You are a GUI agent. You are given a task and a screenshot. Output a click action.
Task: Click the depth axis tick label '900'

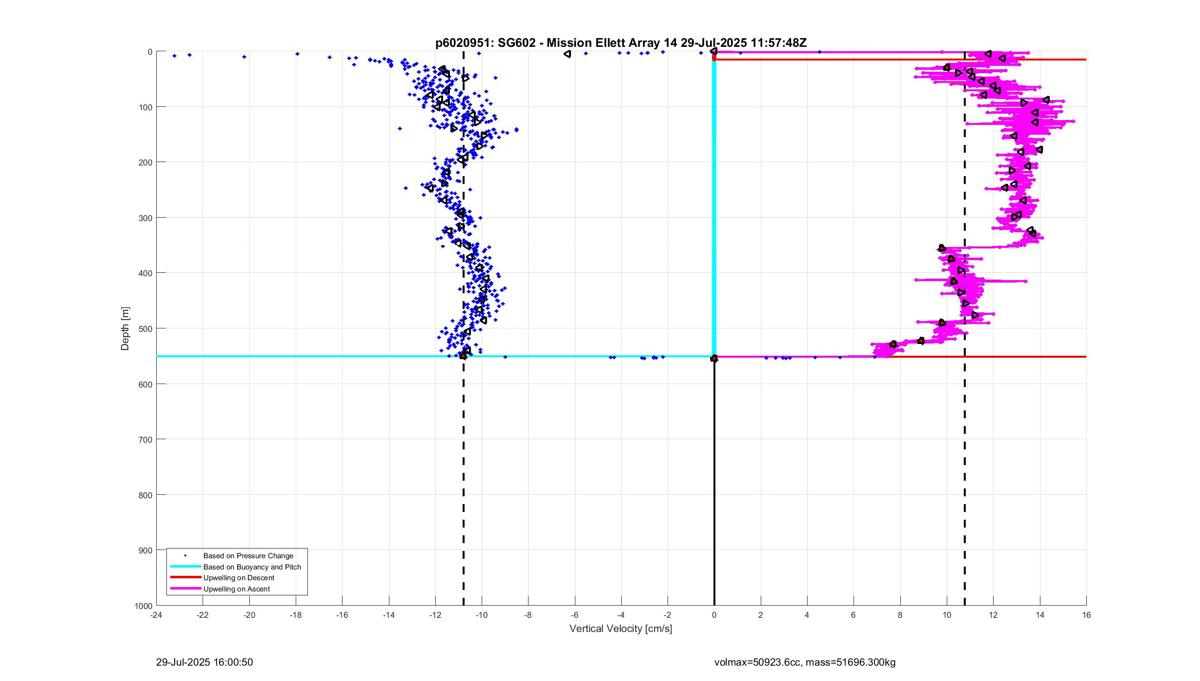pyautogui.click(x=144, y=550)
